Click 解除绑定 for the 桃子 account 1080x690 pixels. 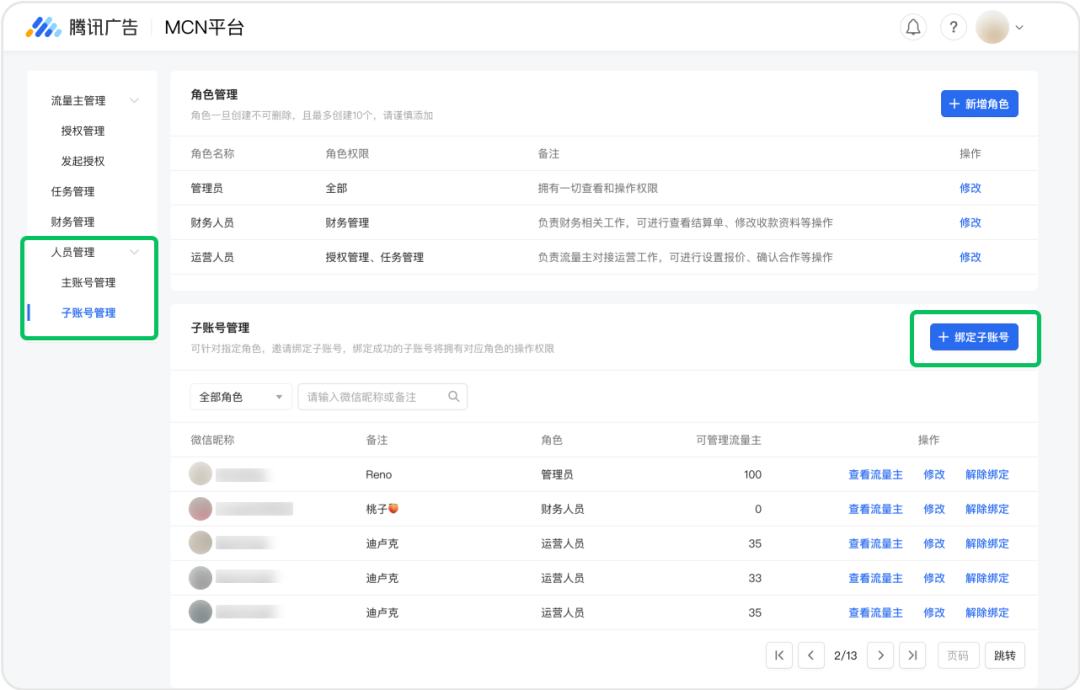(987, 508)
